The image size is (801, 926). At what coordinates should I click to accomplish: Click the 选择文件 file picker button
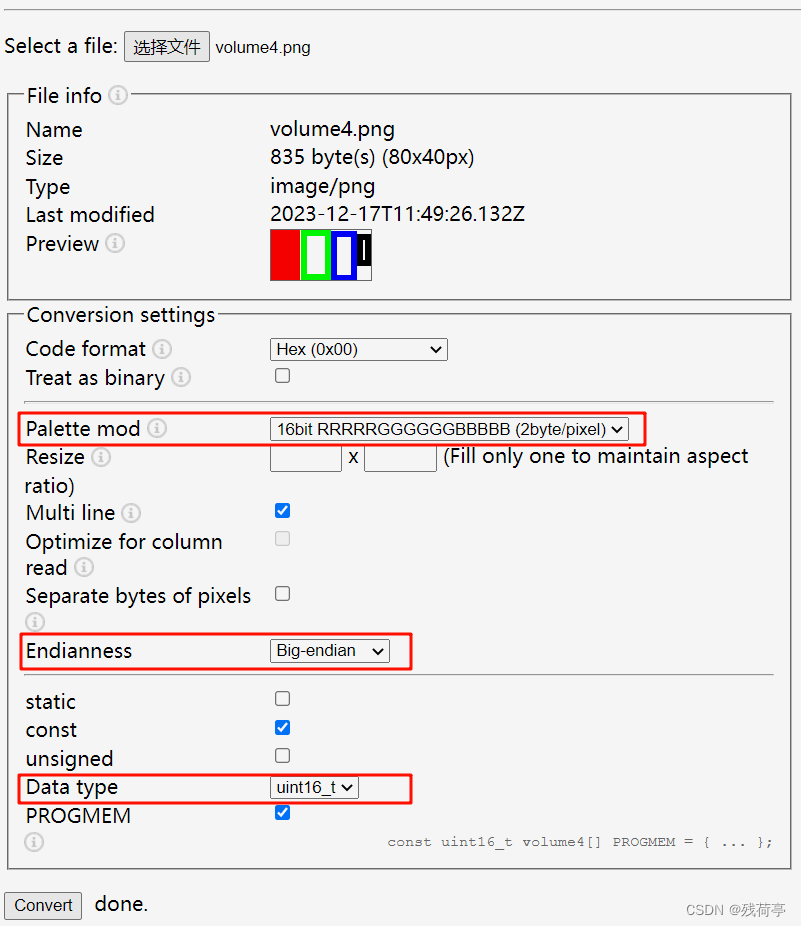(x=166, y=46)
